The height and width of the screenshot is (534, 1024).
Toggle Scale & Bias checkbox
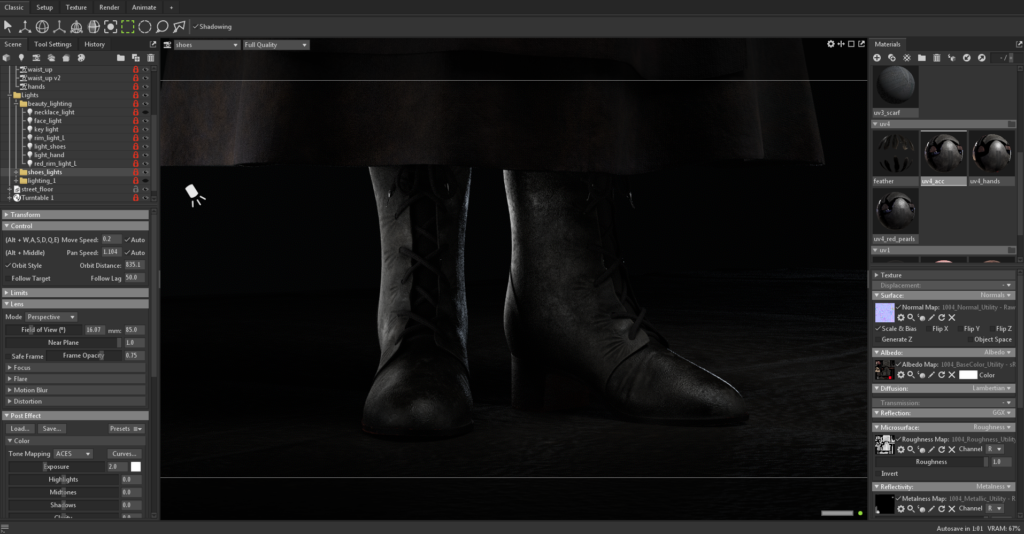tap(878, 328)
